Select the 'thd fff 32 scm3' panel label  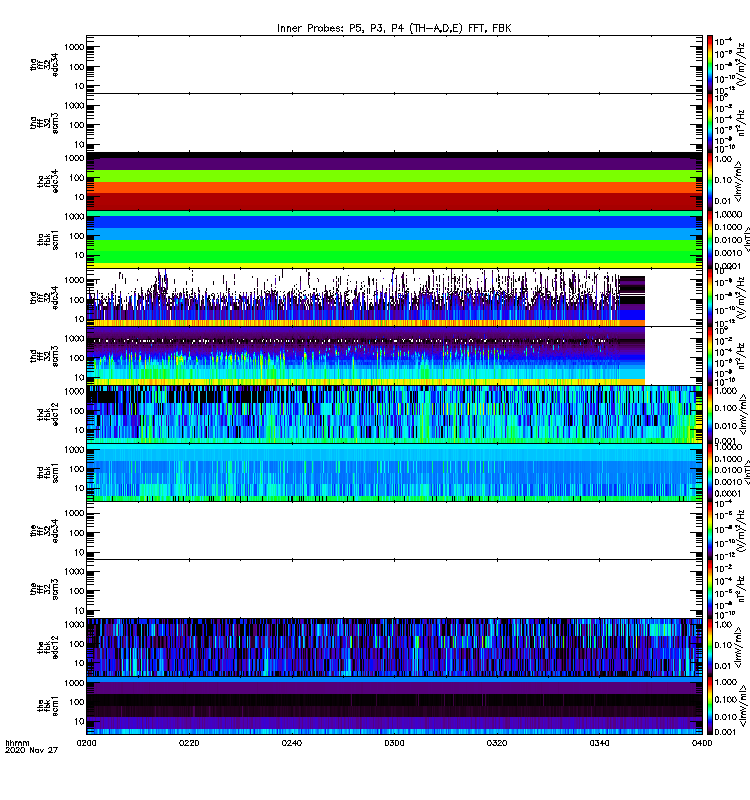pos(44,356)
